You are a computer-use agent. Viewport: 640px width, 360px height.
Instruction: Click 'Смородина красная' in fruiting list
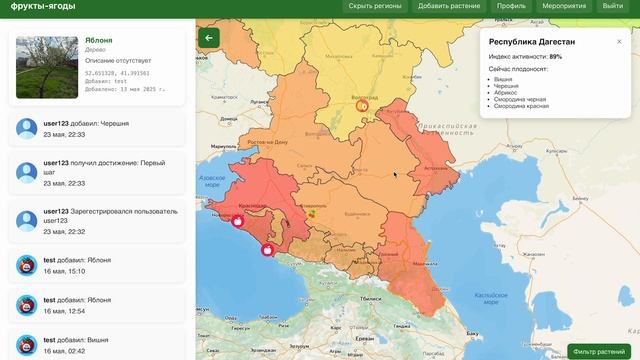coord(521,106)
